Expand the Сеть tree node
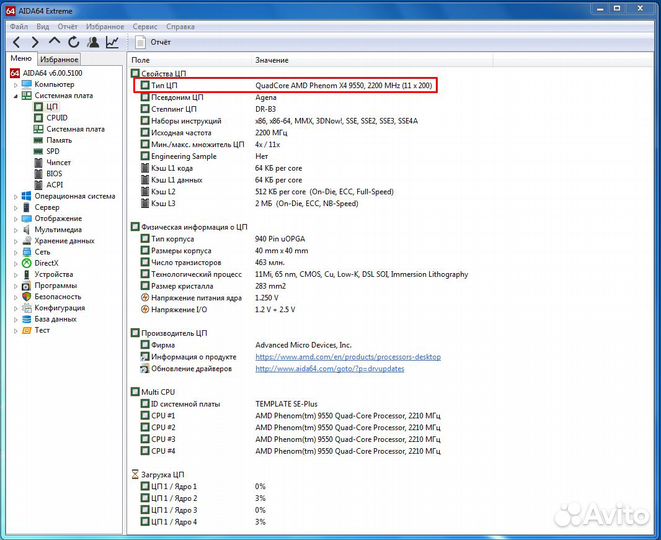Screen dimensions: 661x540 pos(16,253)
